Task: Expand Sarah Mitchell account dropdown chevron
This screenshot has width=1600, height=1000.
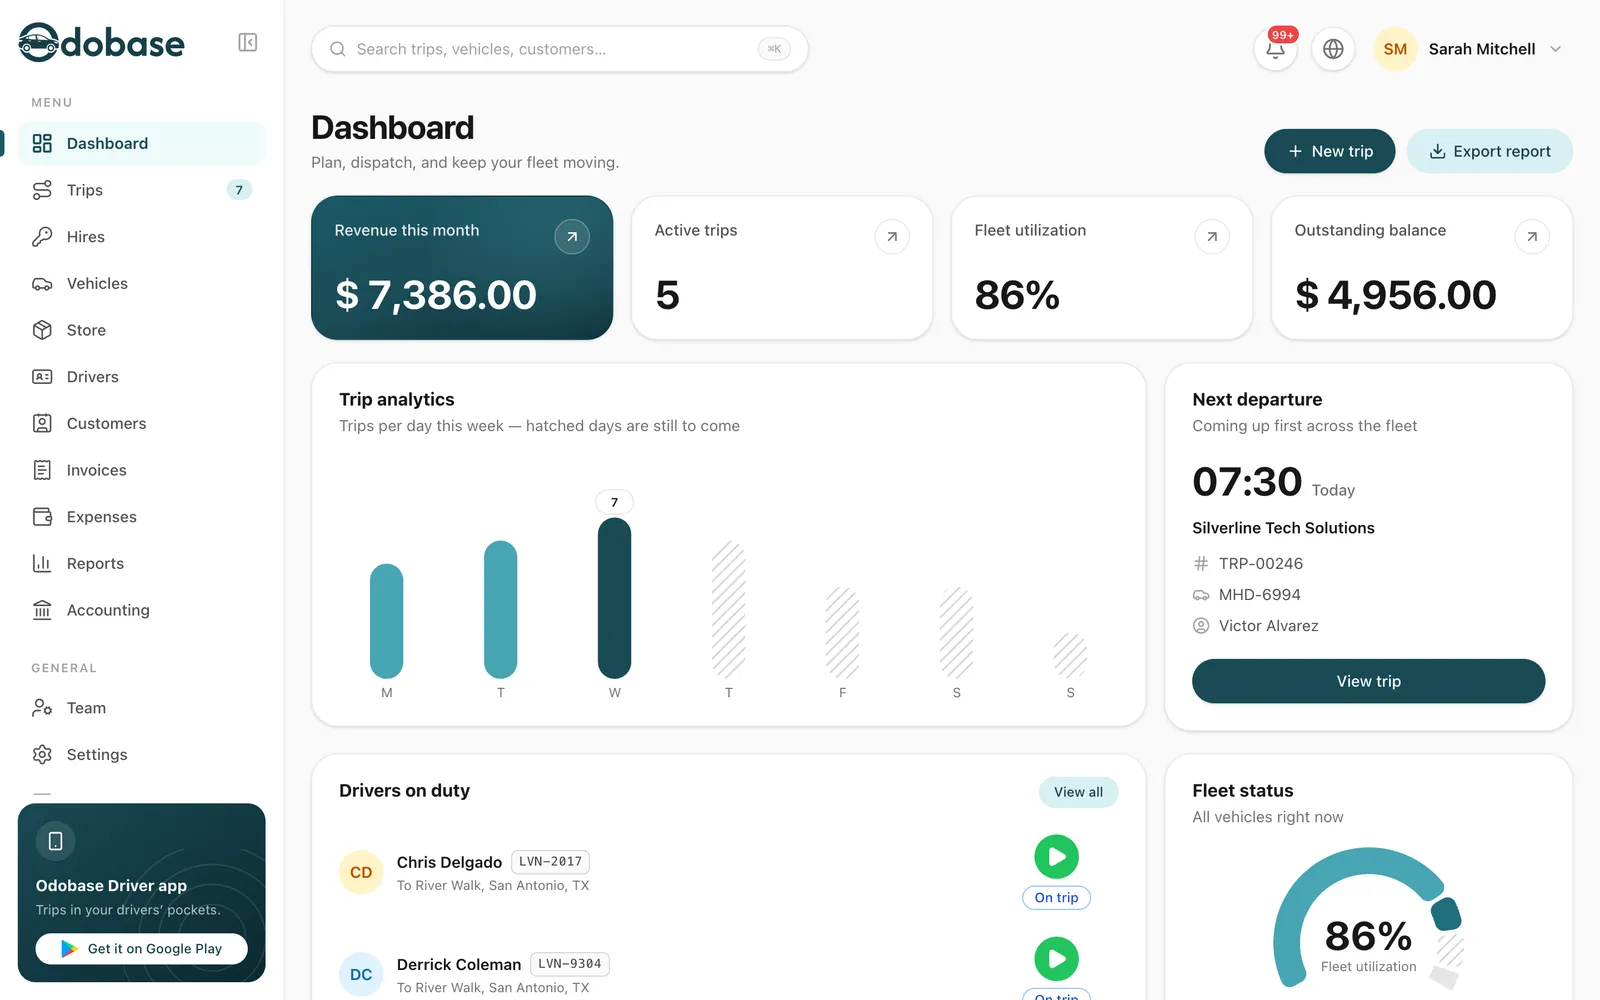Action: tap(1555, 49)
